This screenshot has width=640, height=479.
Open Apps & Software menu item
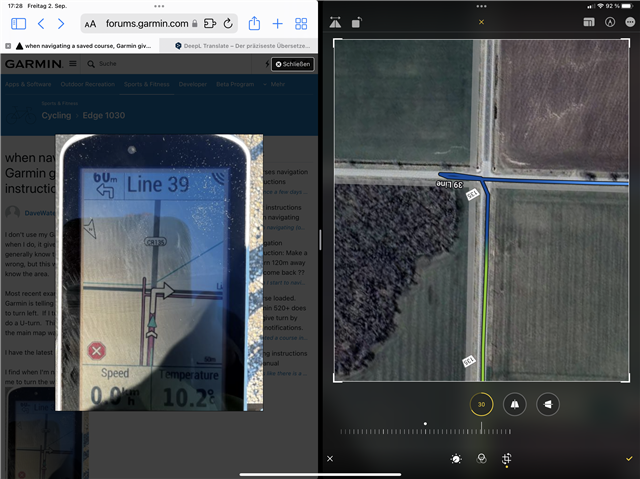(x=28, y=84)
